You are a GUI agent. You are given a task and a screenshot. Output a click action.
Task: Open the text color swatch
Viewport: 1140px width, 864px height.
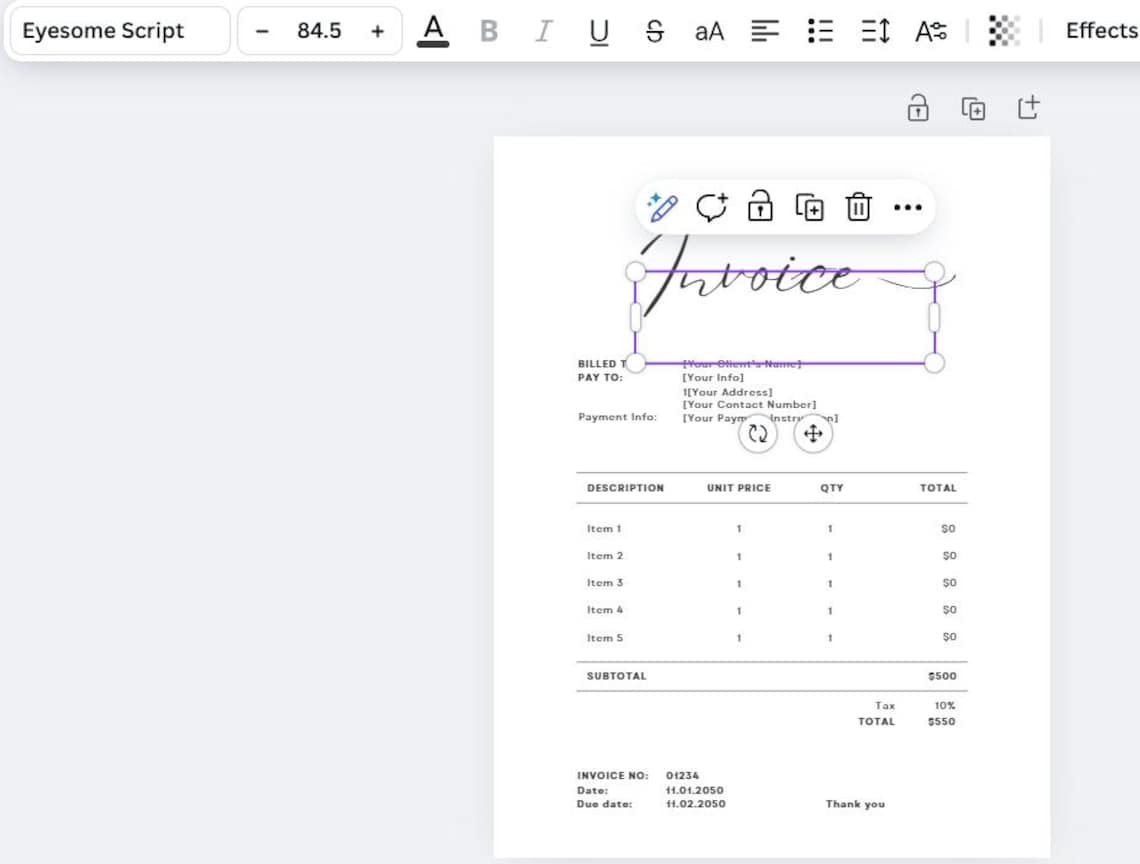coord(433,31)
